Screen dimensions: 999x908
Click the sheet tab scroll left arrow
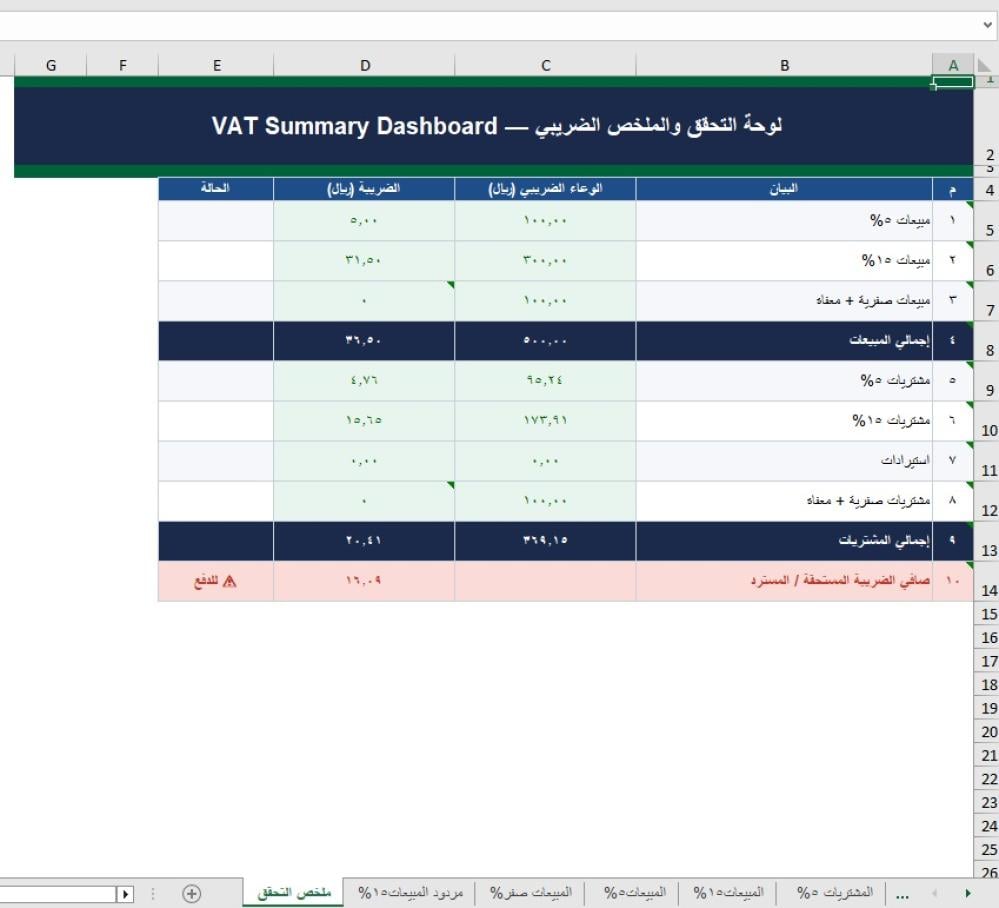point(935,893)
